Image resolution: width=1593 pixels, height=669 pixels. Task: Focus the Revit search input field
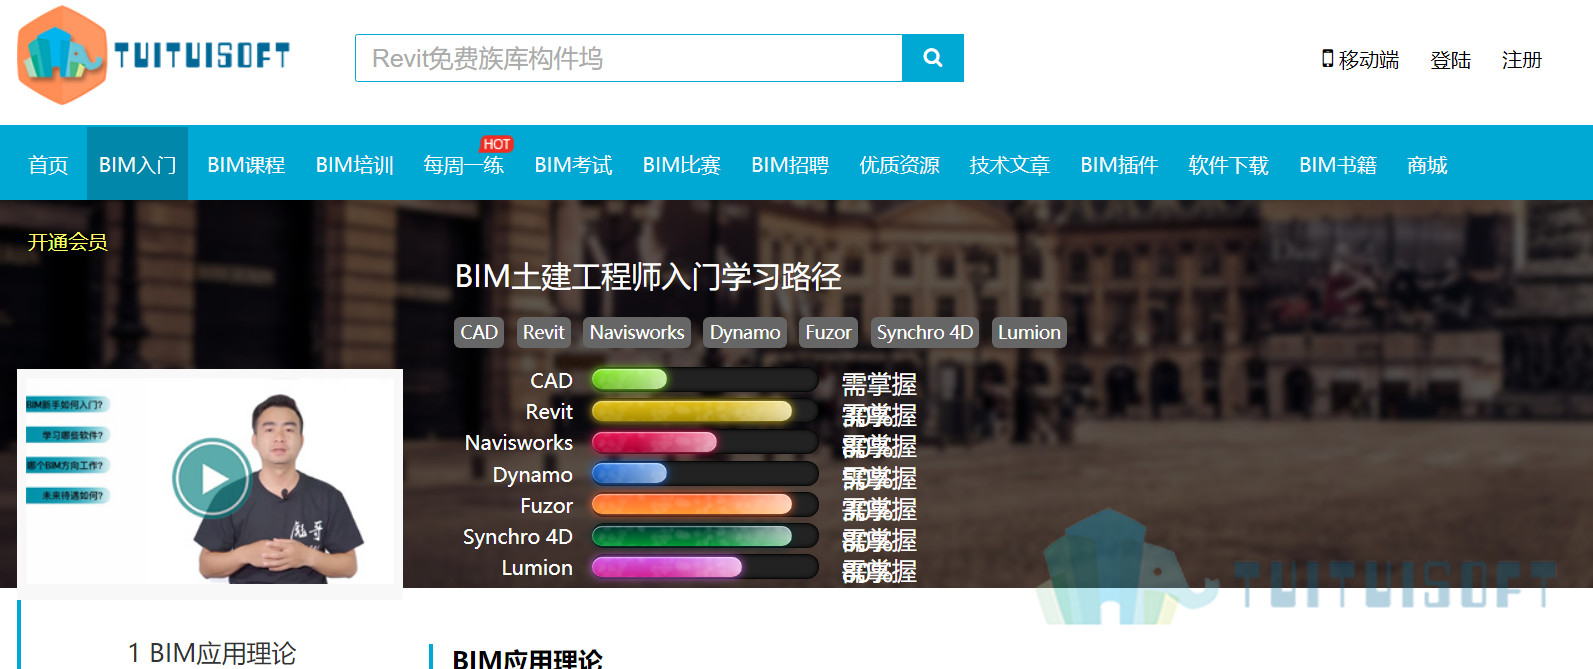(629, 58)
